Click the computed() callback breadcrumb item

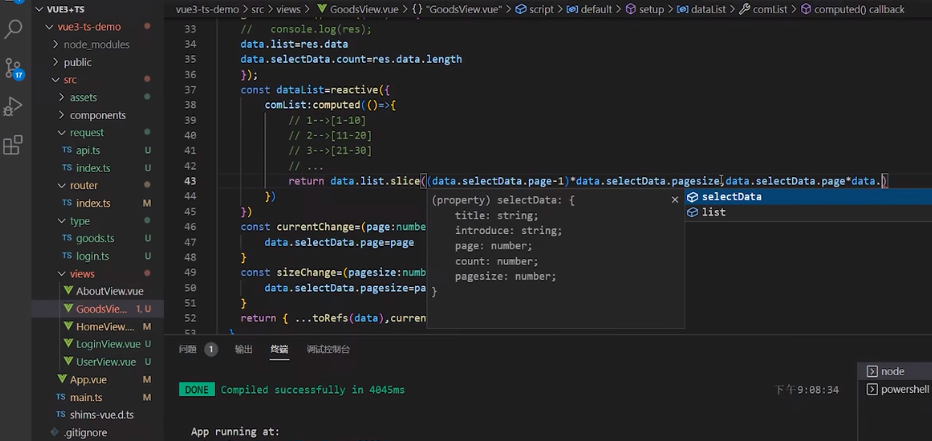[x=853, y=9]
